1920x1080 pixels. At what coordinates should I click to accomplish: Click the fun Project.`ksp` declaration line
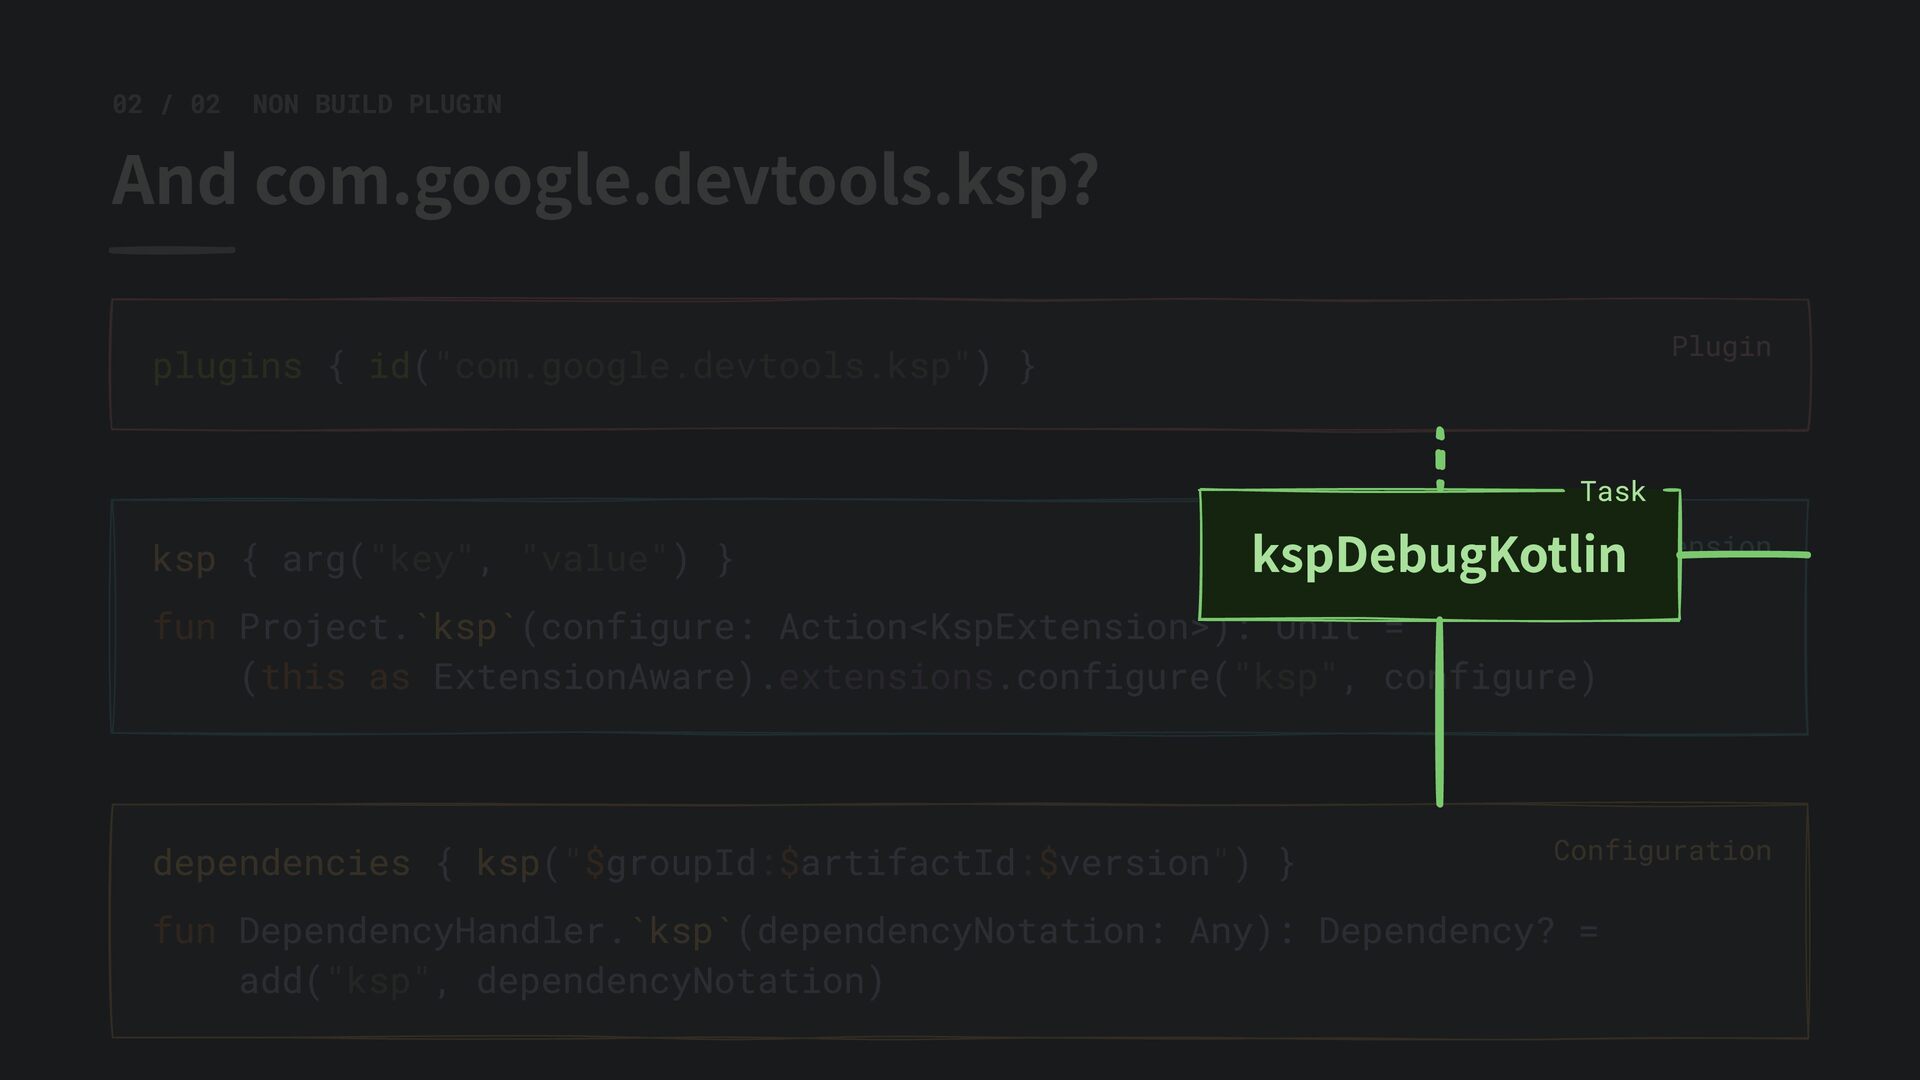778,627
